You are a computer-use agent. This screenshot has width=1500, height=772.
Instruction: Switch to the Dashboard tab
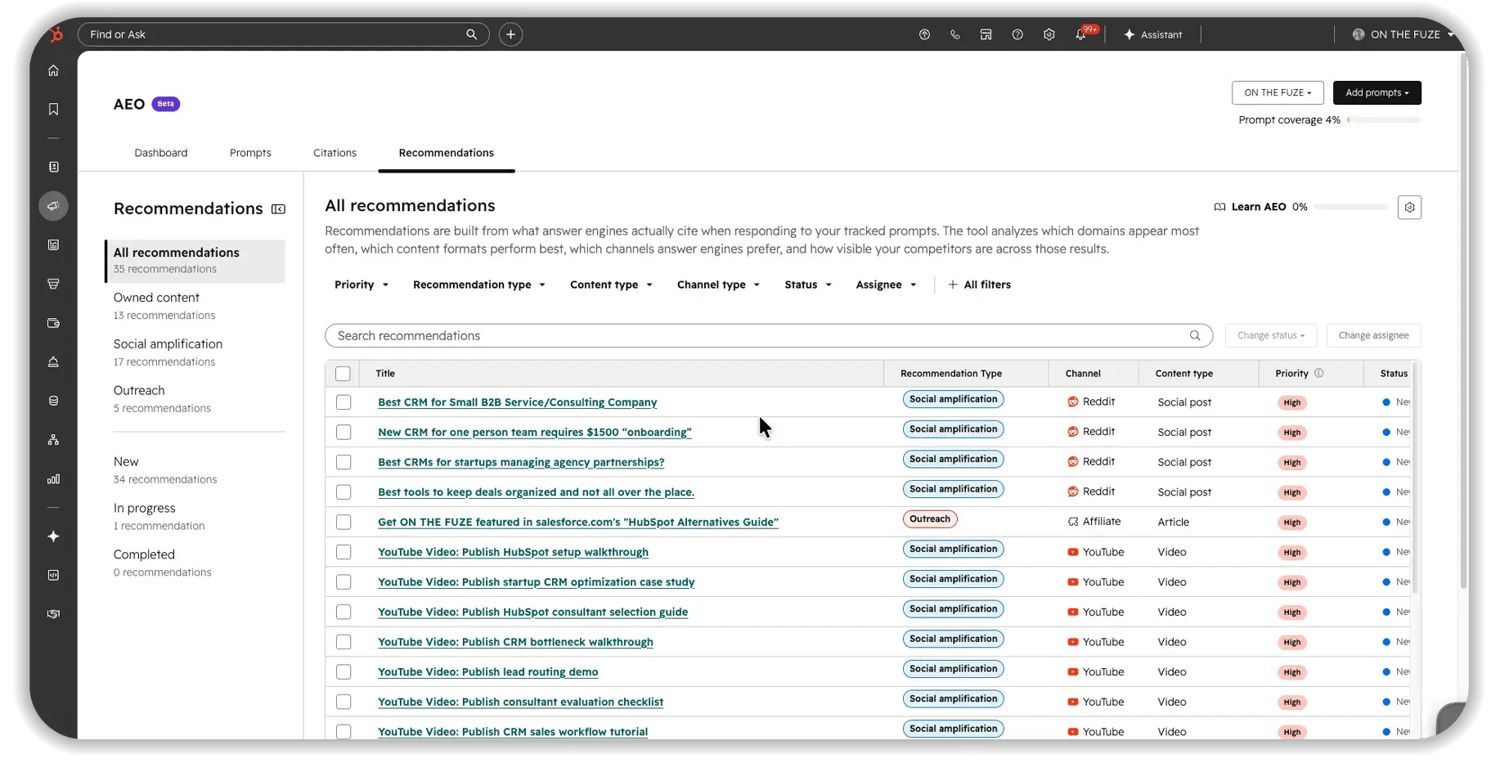click(161, 153)
